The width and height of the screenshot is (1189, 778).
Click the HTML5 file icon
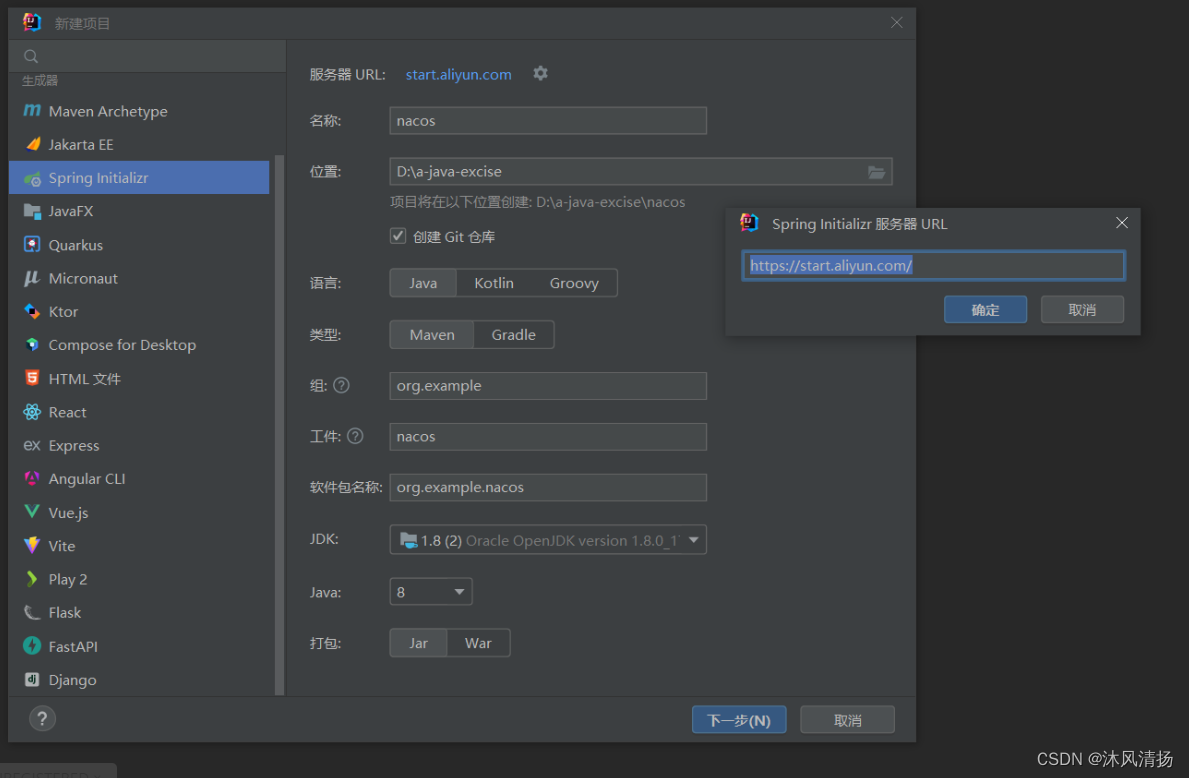(32, 378)
